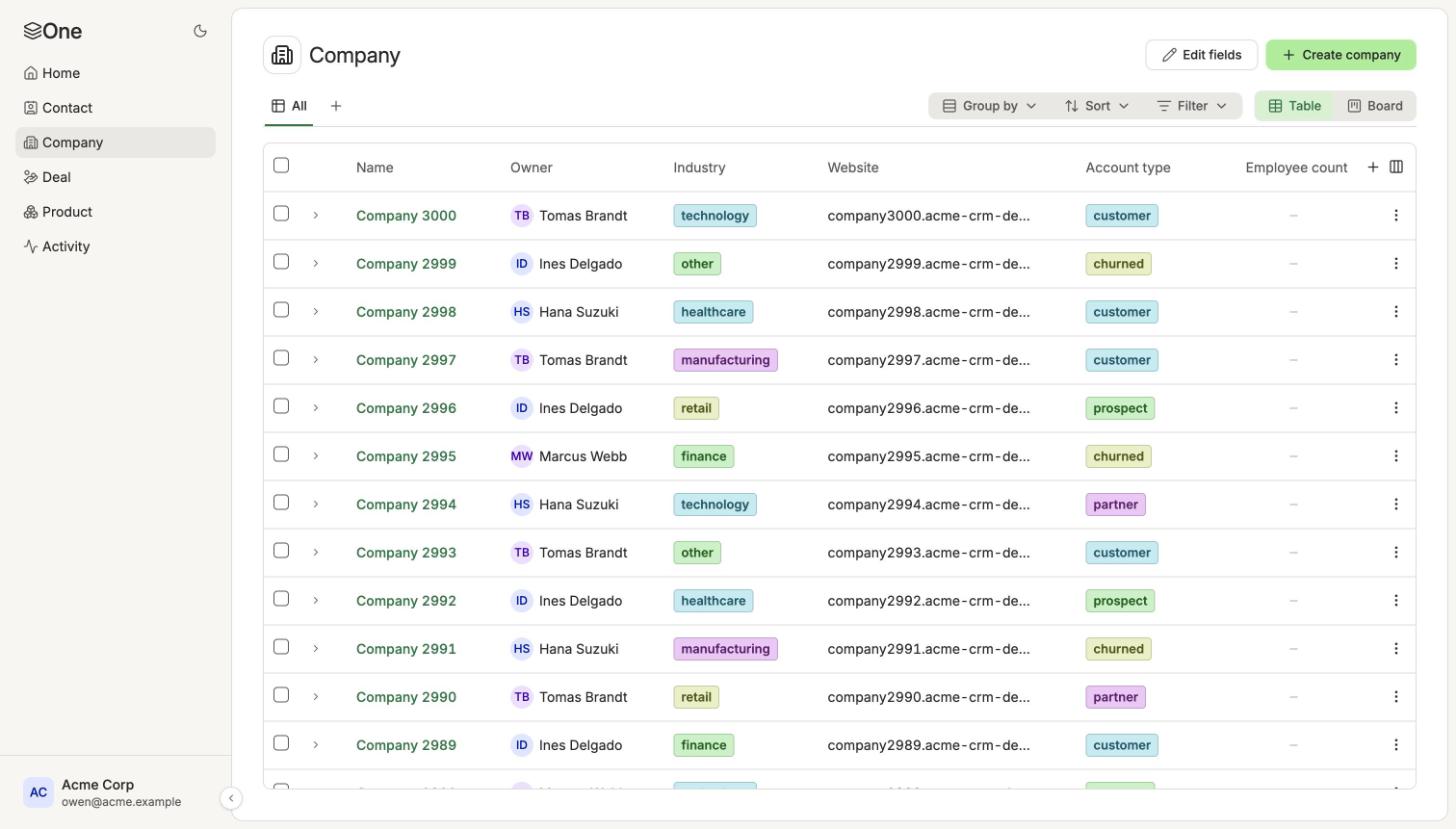This screenshot has height=829, width=1456.
Task: Collapse the sidebar with the arrow button
Action: pos(230,798)
